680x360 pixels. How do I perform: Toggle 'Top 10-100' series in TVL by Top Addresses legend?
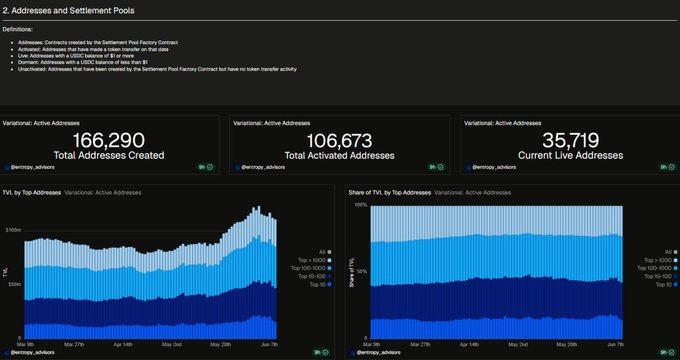tap(315, 276)
